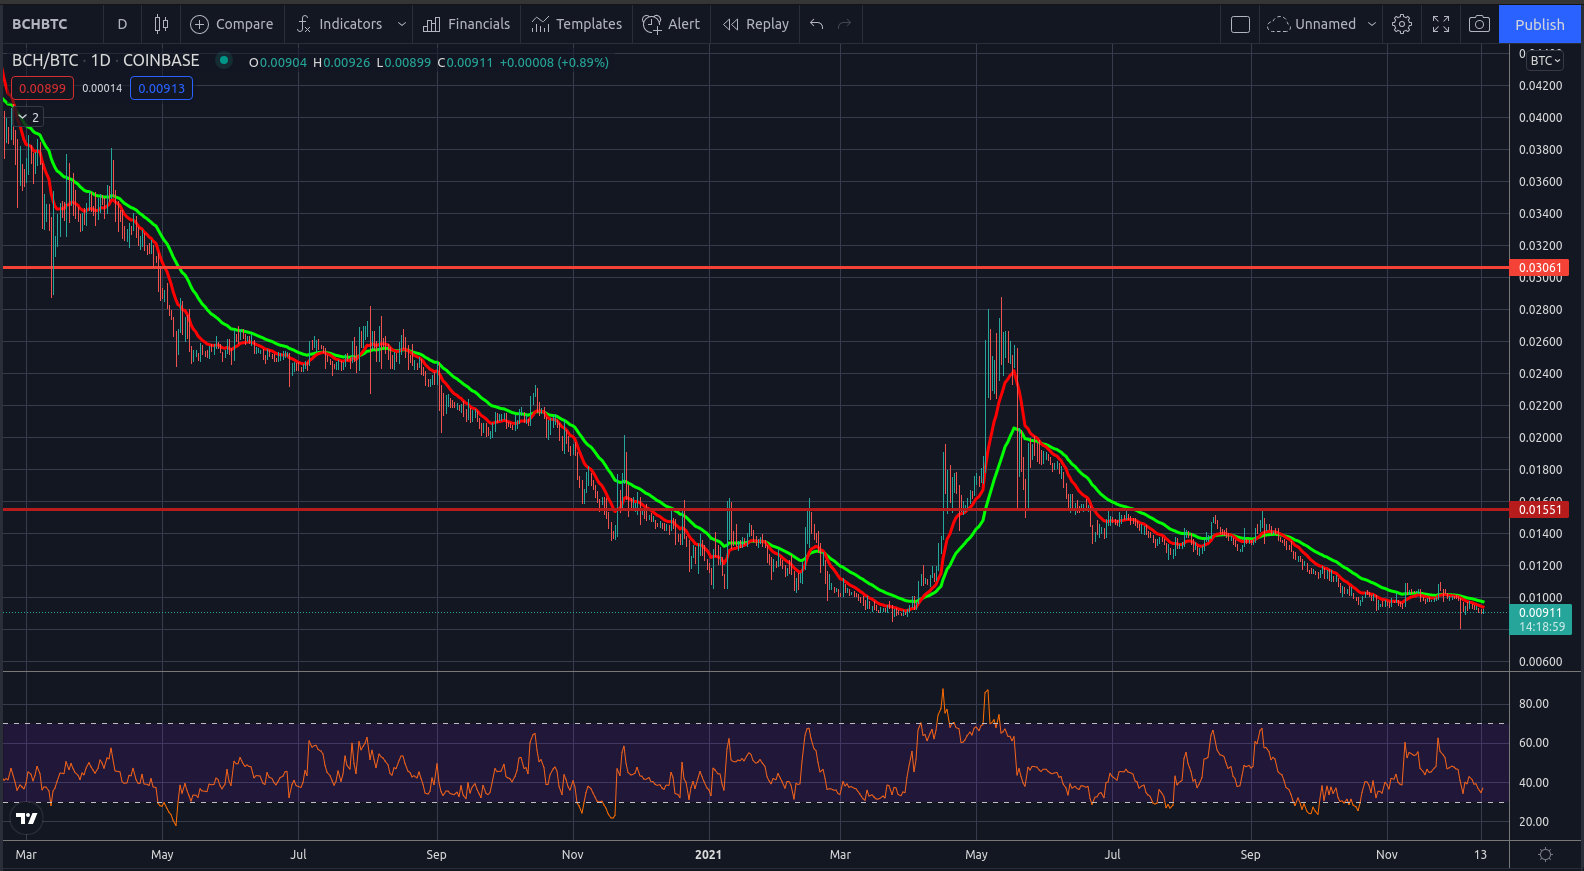Screen dimensions: 1584x871
Task: Open indicator Templates
Action: [577, 24]
